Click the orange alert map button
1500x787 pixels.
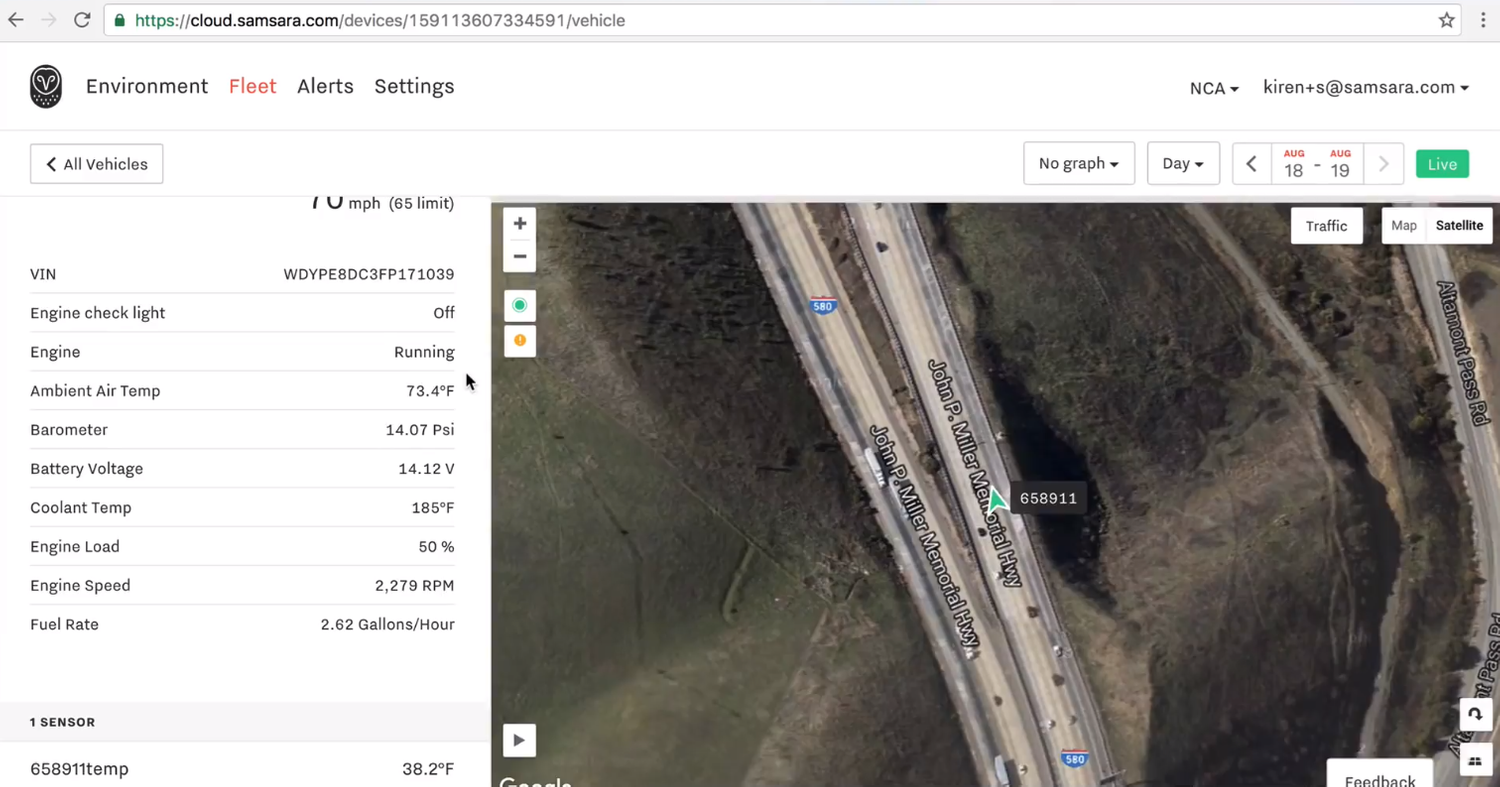(520, 341)
